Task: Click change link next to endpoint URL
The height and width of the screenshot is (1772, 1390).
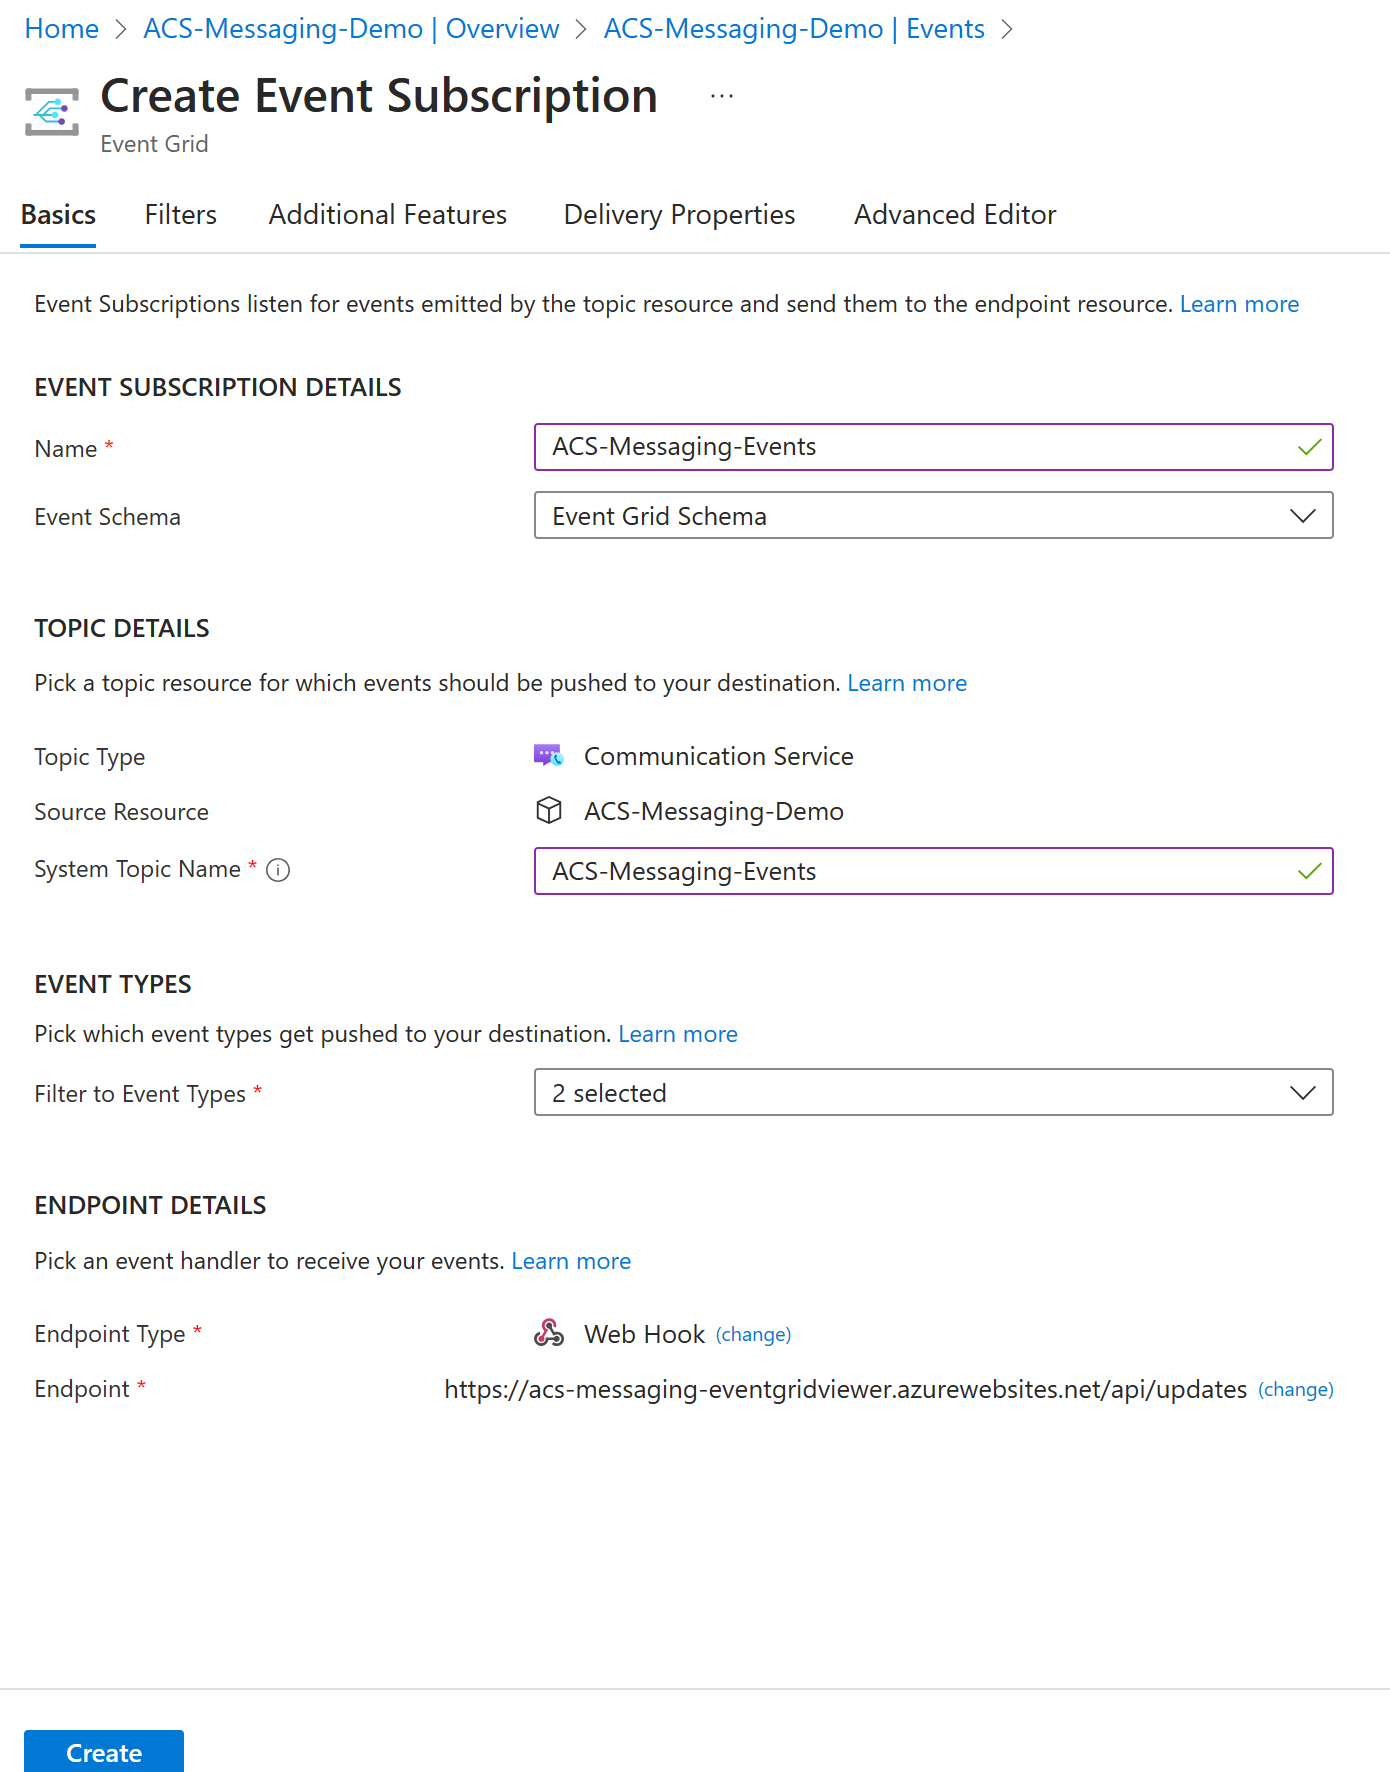Action: [1295, 1389]
